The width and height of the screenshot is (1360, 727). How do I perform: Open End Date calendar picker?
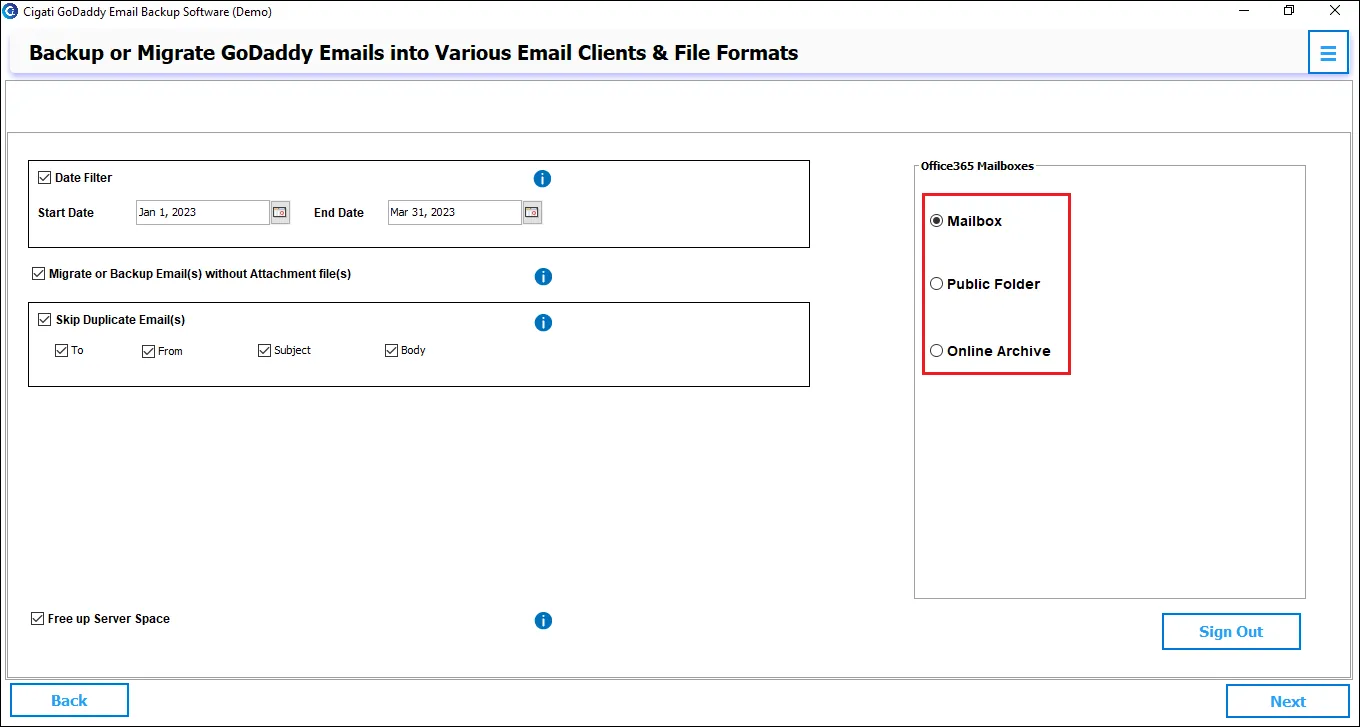click(x=532, y=212)
